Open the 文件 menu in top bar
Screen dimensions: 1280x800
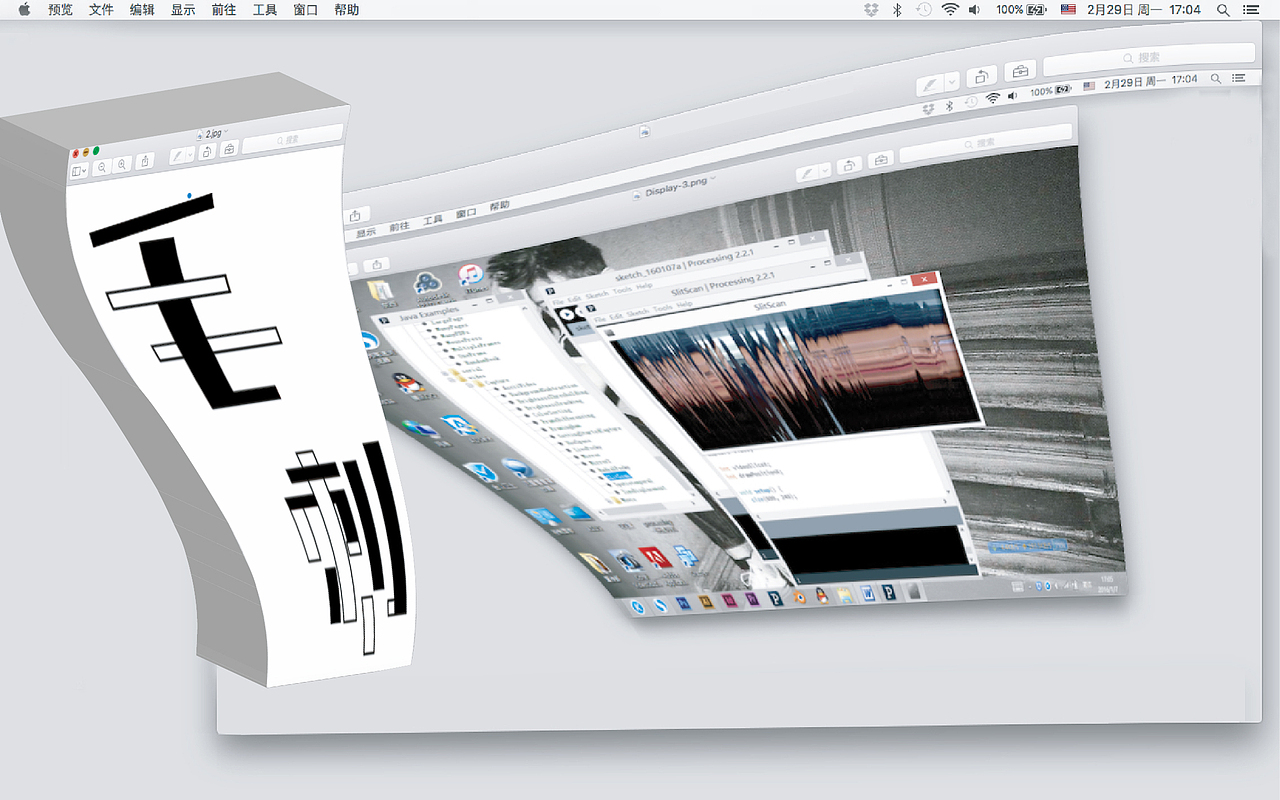pos(101,10)
